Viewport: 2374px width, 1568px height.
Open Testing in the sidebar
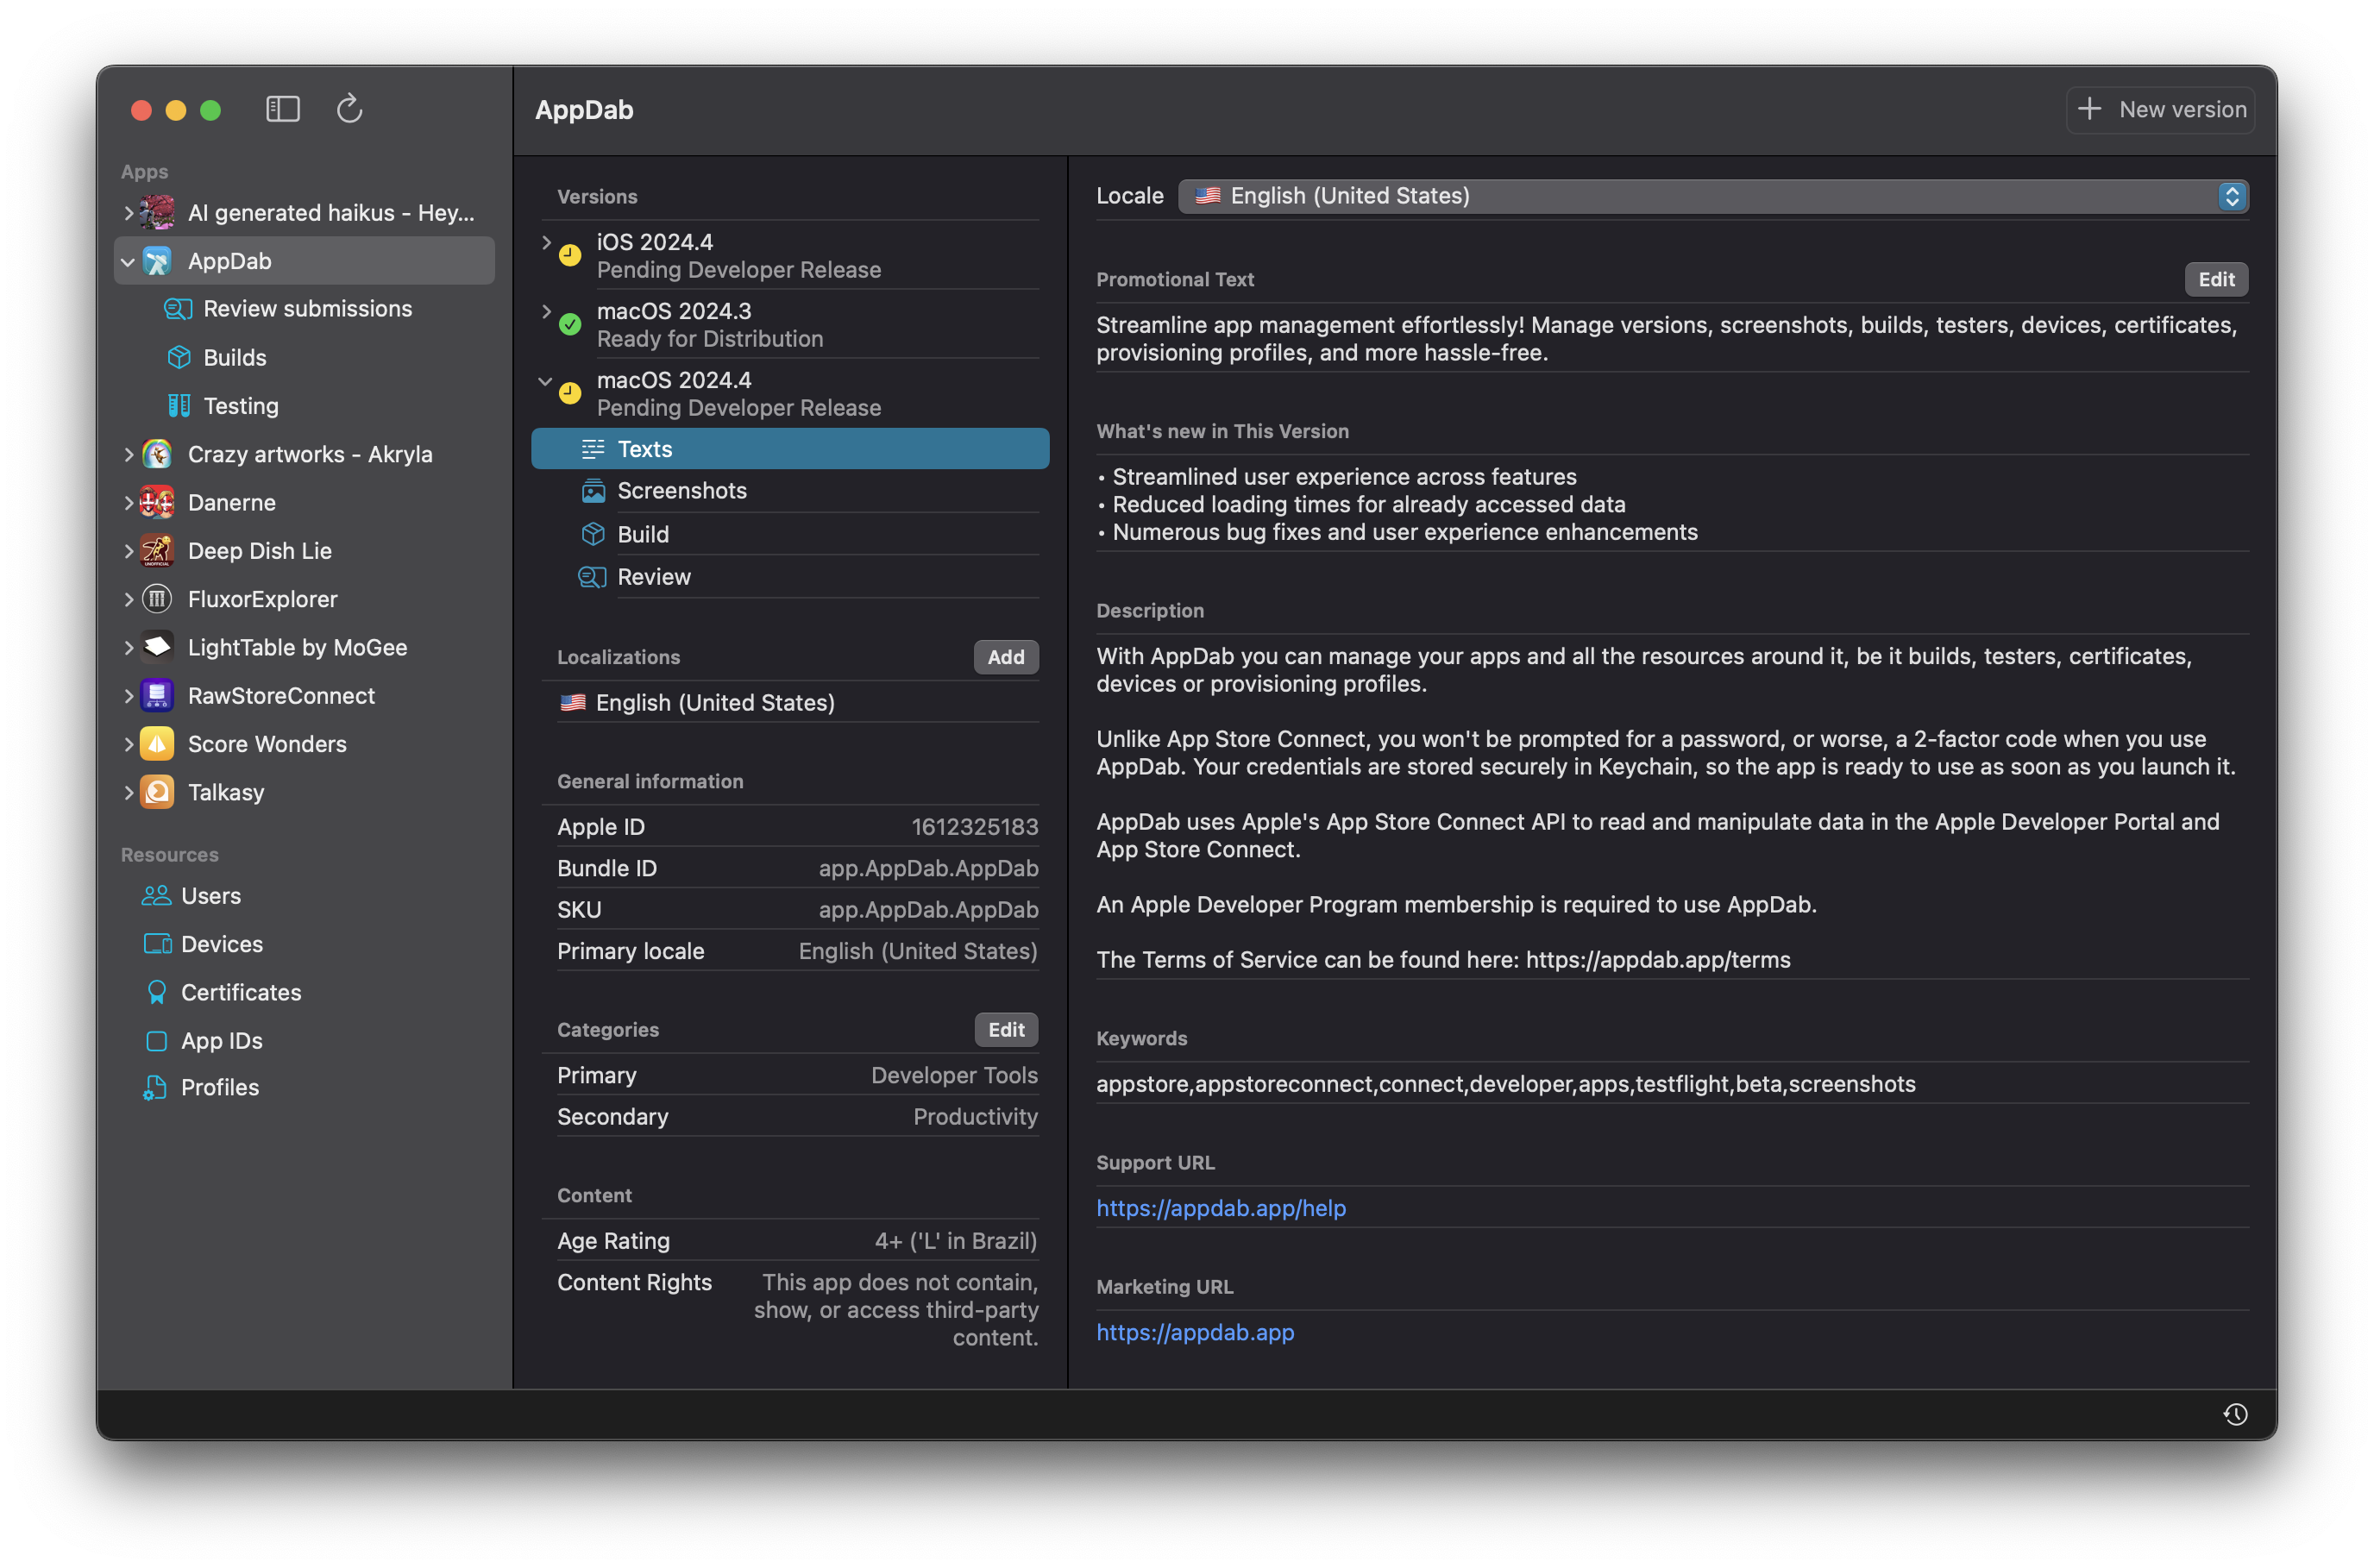point(240,406)
